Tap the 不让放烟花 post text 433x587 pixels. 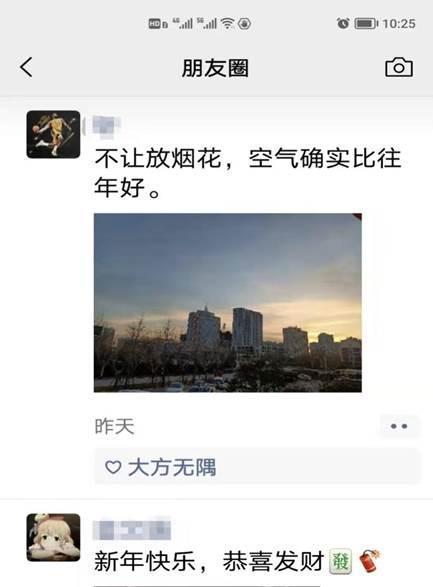coord(247,172)
